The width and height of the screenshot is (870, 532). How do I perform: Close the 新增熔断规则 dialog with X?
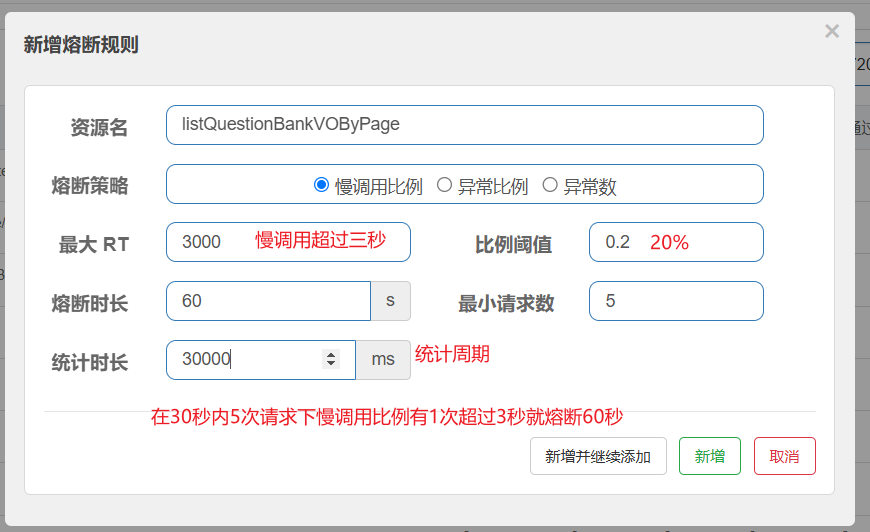(832, 31)
